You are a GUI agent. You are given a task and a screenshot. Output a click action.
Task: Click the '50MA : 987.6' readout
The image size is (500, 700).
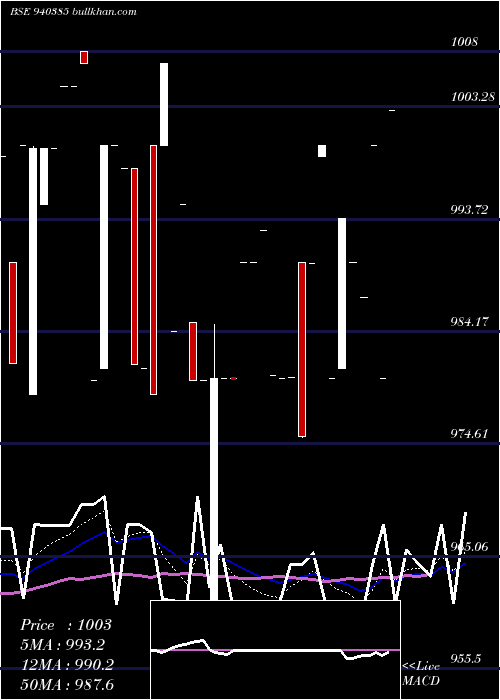pyautogui.click(x=67, y=684)
